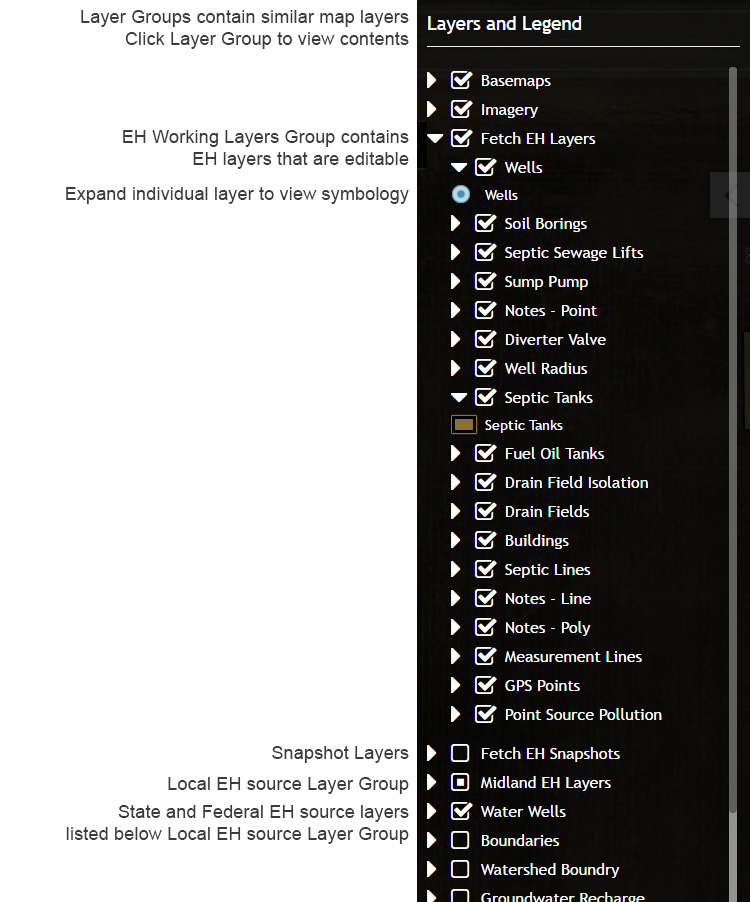Uncheck the Basemaps layer group checkbox
This screenshot has height=902, width=750.
coord(461,81)
